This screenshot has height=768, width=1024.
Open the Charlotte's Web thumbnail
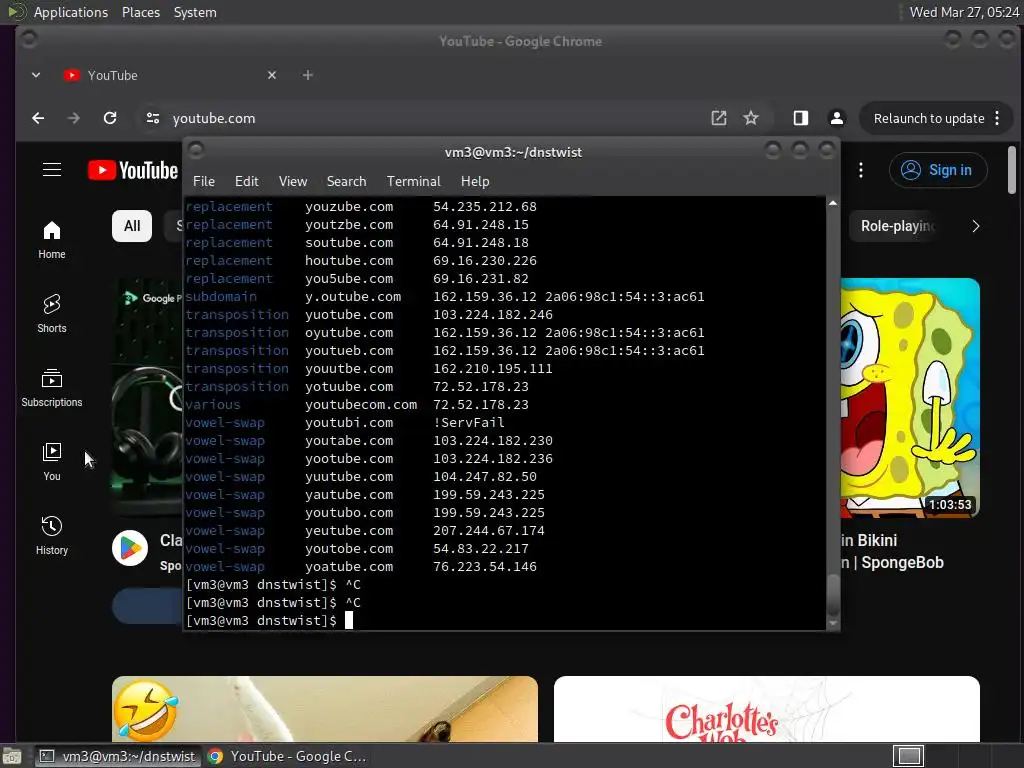[x=767, y=709]
